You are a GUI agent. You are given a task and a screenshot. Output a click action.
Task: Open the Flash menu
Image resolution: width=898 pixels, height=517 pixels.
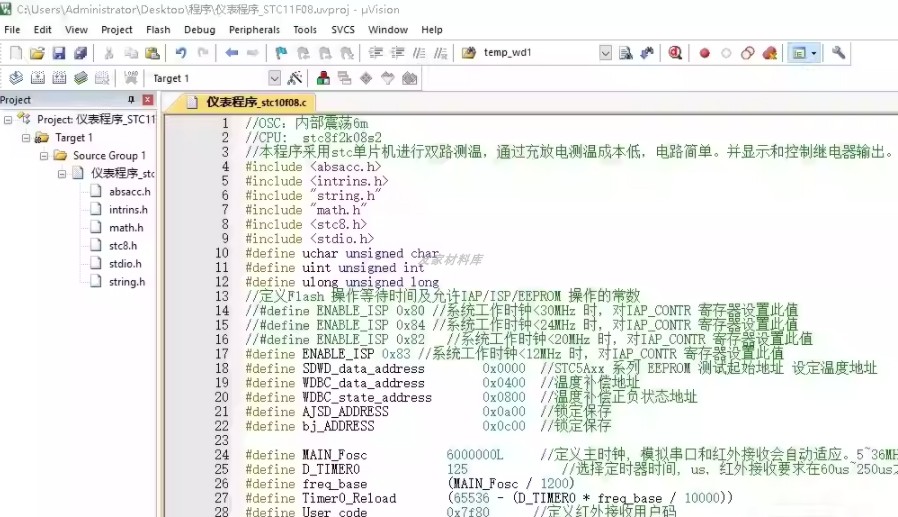tap(158, 30)
